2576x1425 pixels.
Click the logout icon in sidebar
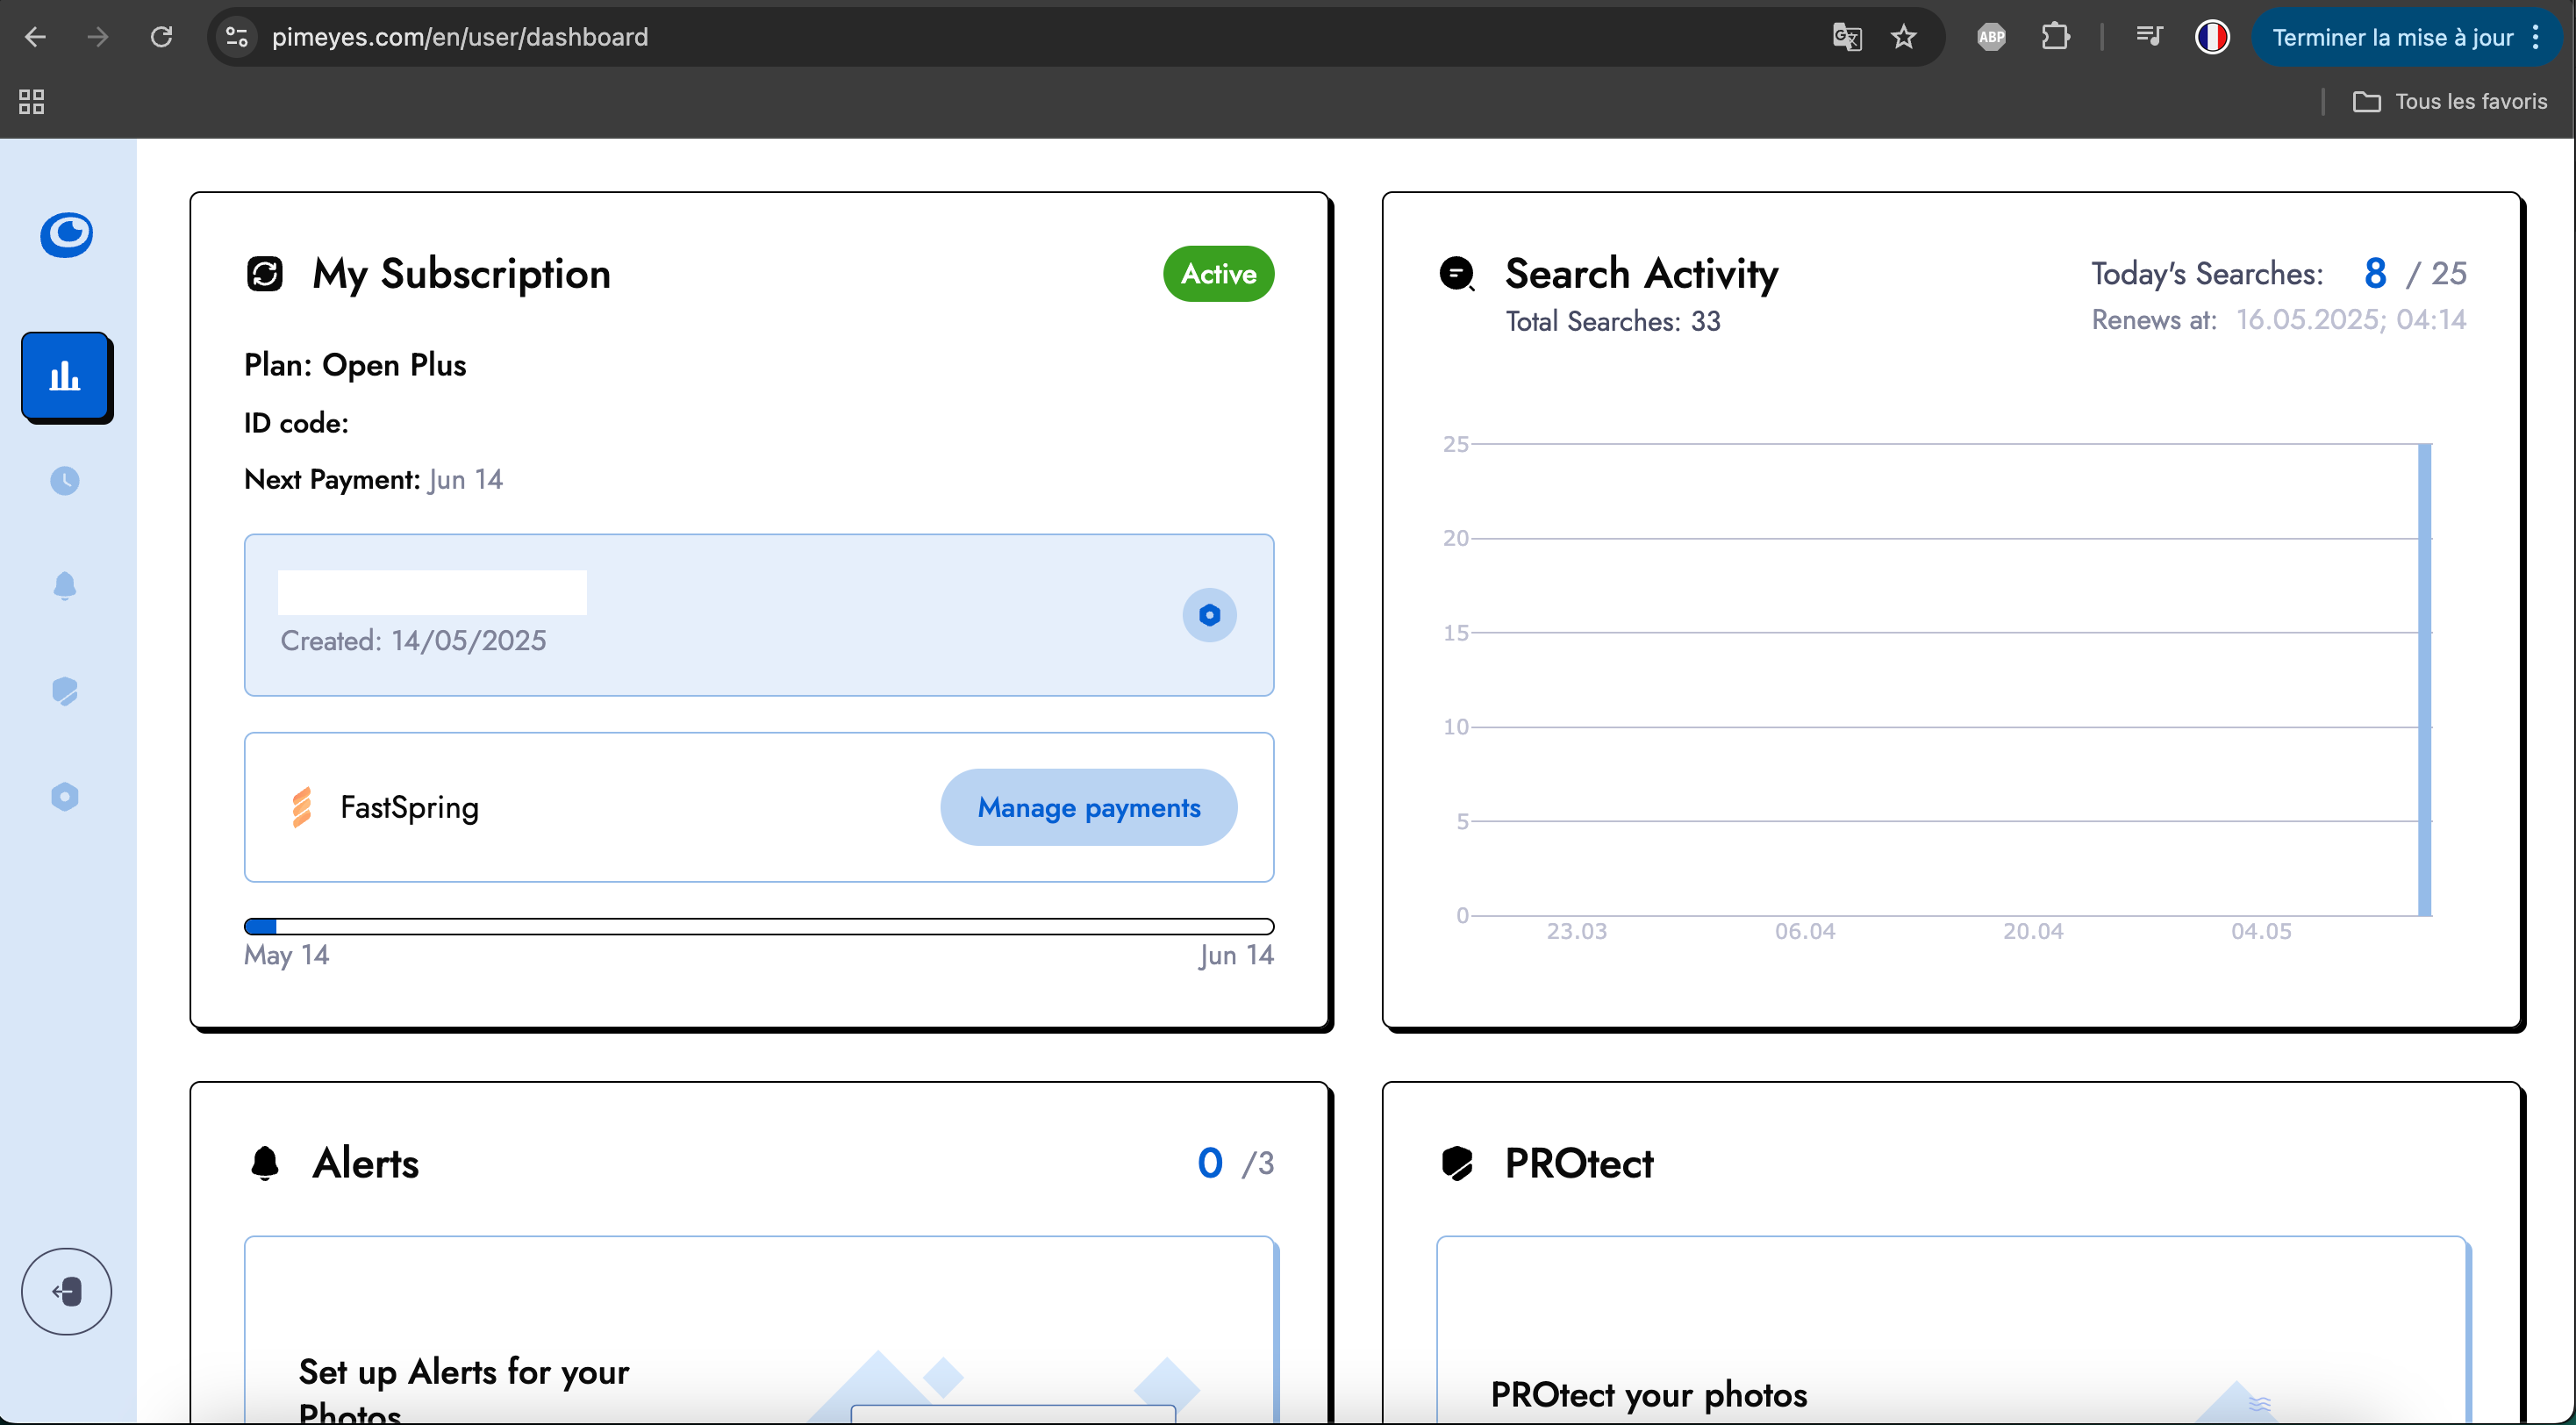click(67, 1291)
